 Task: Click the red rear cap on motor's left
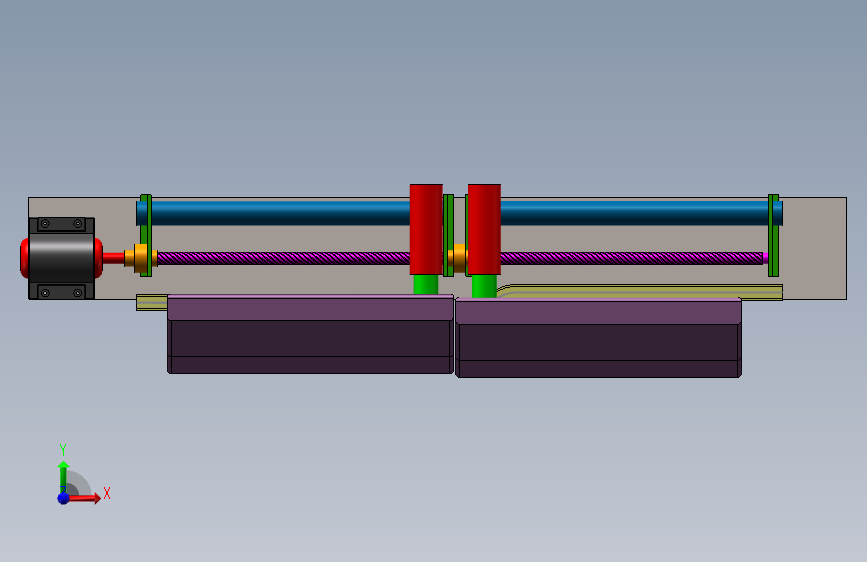(24, 258)
